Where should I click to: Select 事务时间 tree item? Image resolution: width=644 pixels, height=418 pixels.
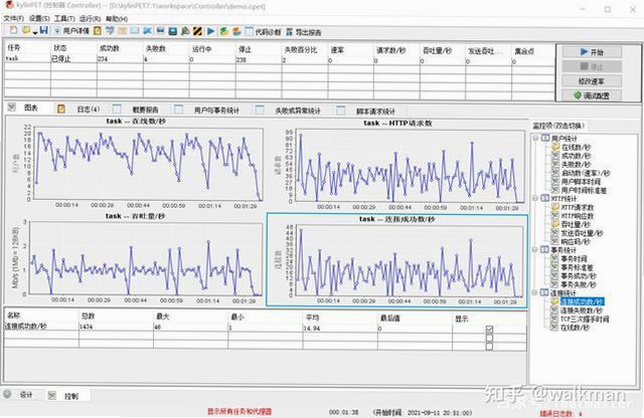[x=574, y=259]
